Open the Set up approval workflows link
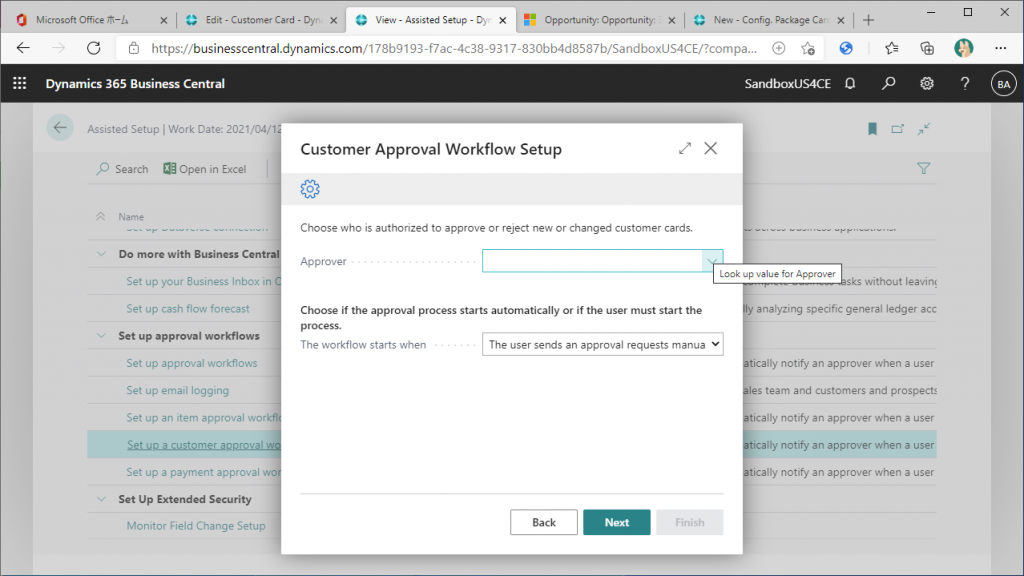 point(192,363)
